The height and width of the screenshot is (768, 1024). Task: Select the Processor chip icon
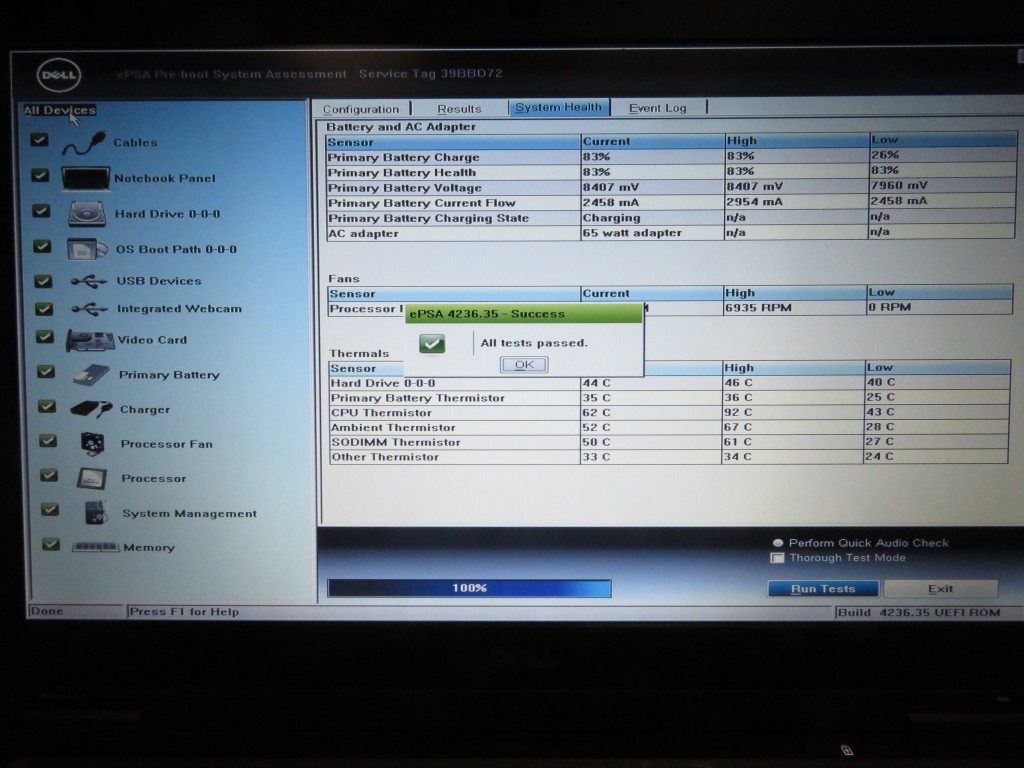[91, 478]
